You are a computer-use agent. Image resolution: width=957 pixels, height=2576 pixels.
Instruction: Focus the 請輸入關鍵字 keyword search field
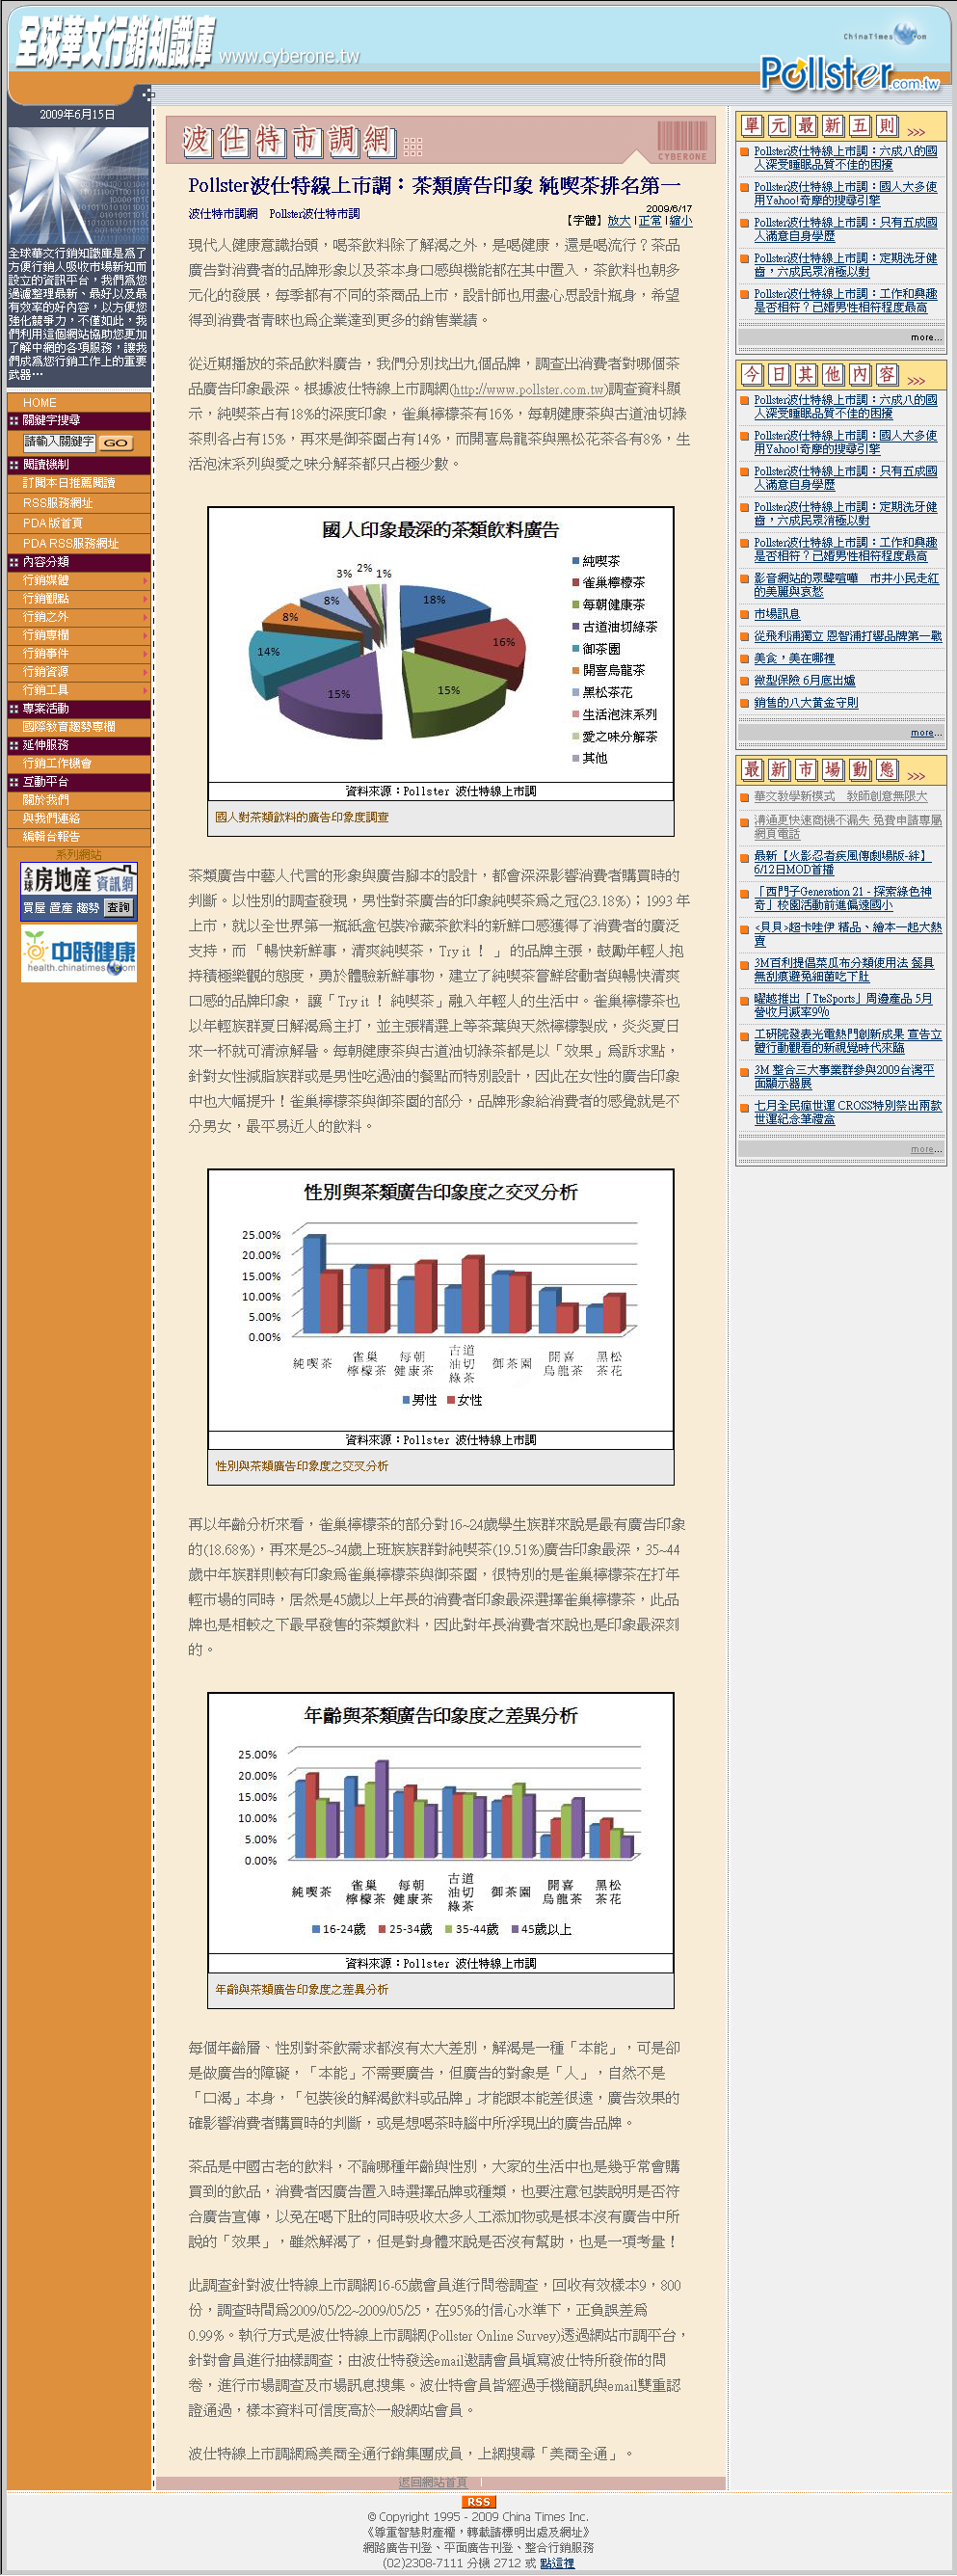coord(59,442)
